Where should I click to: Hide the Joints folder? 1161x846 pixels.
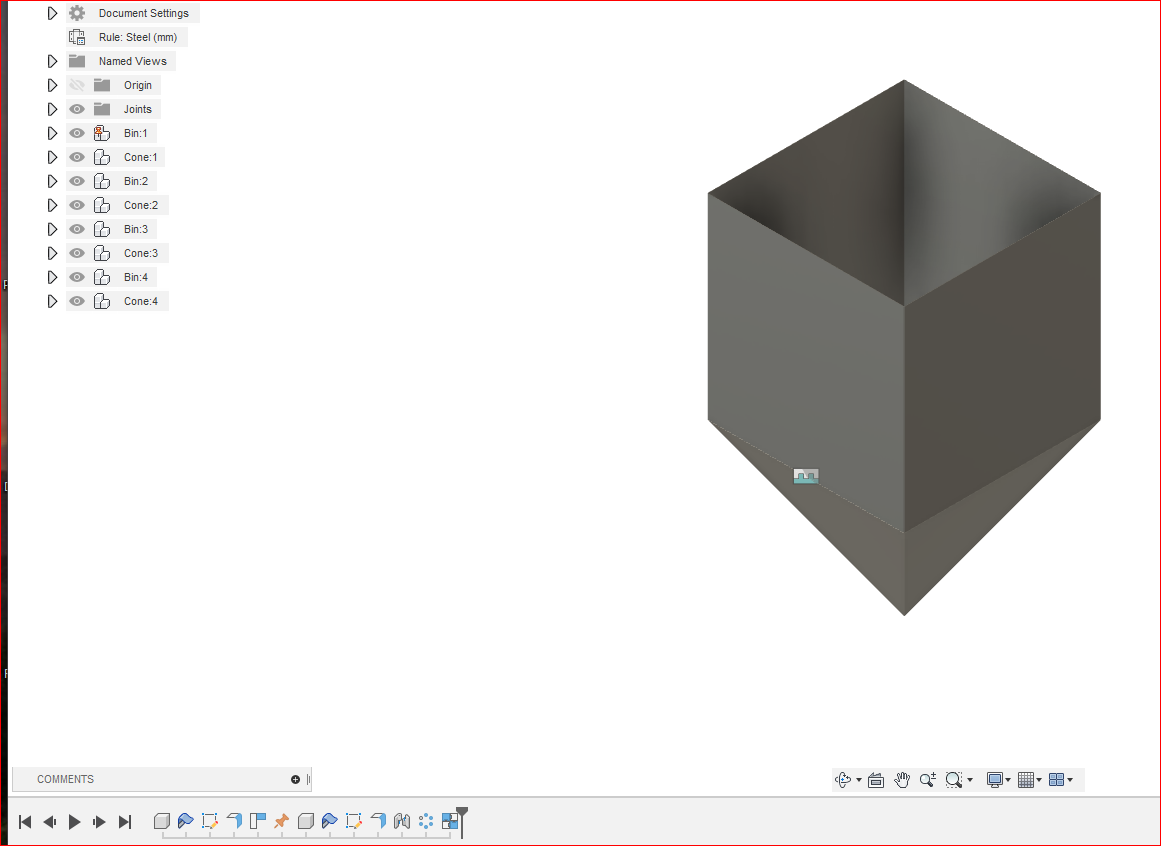(77, 110)
